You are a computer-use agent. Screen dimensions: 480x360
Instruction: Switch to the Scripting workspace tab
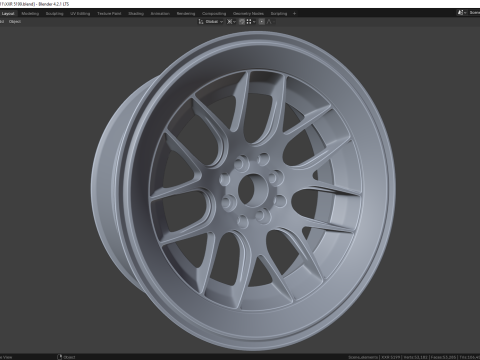[x=279, y=13]
